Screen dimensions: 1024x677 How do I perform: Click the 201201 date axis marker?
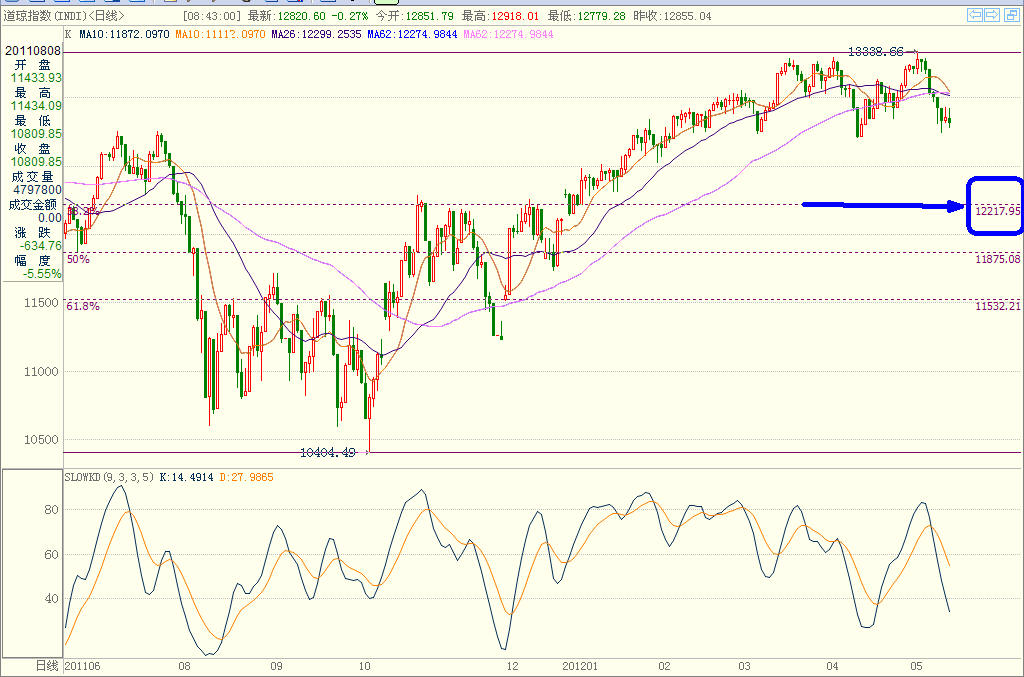click(580, 667)
